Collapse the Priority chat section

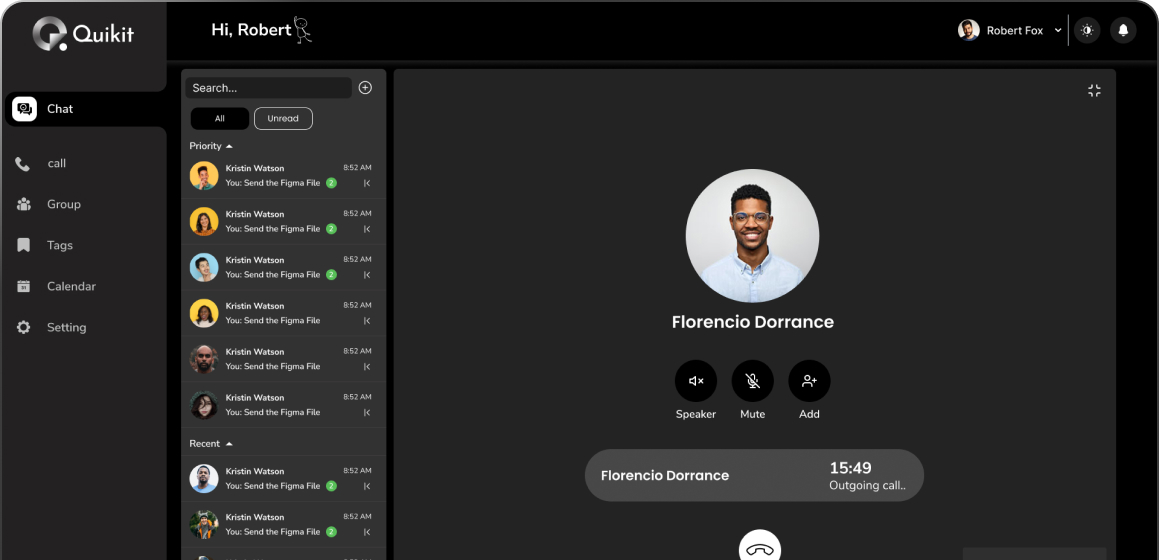point(211,146)
